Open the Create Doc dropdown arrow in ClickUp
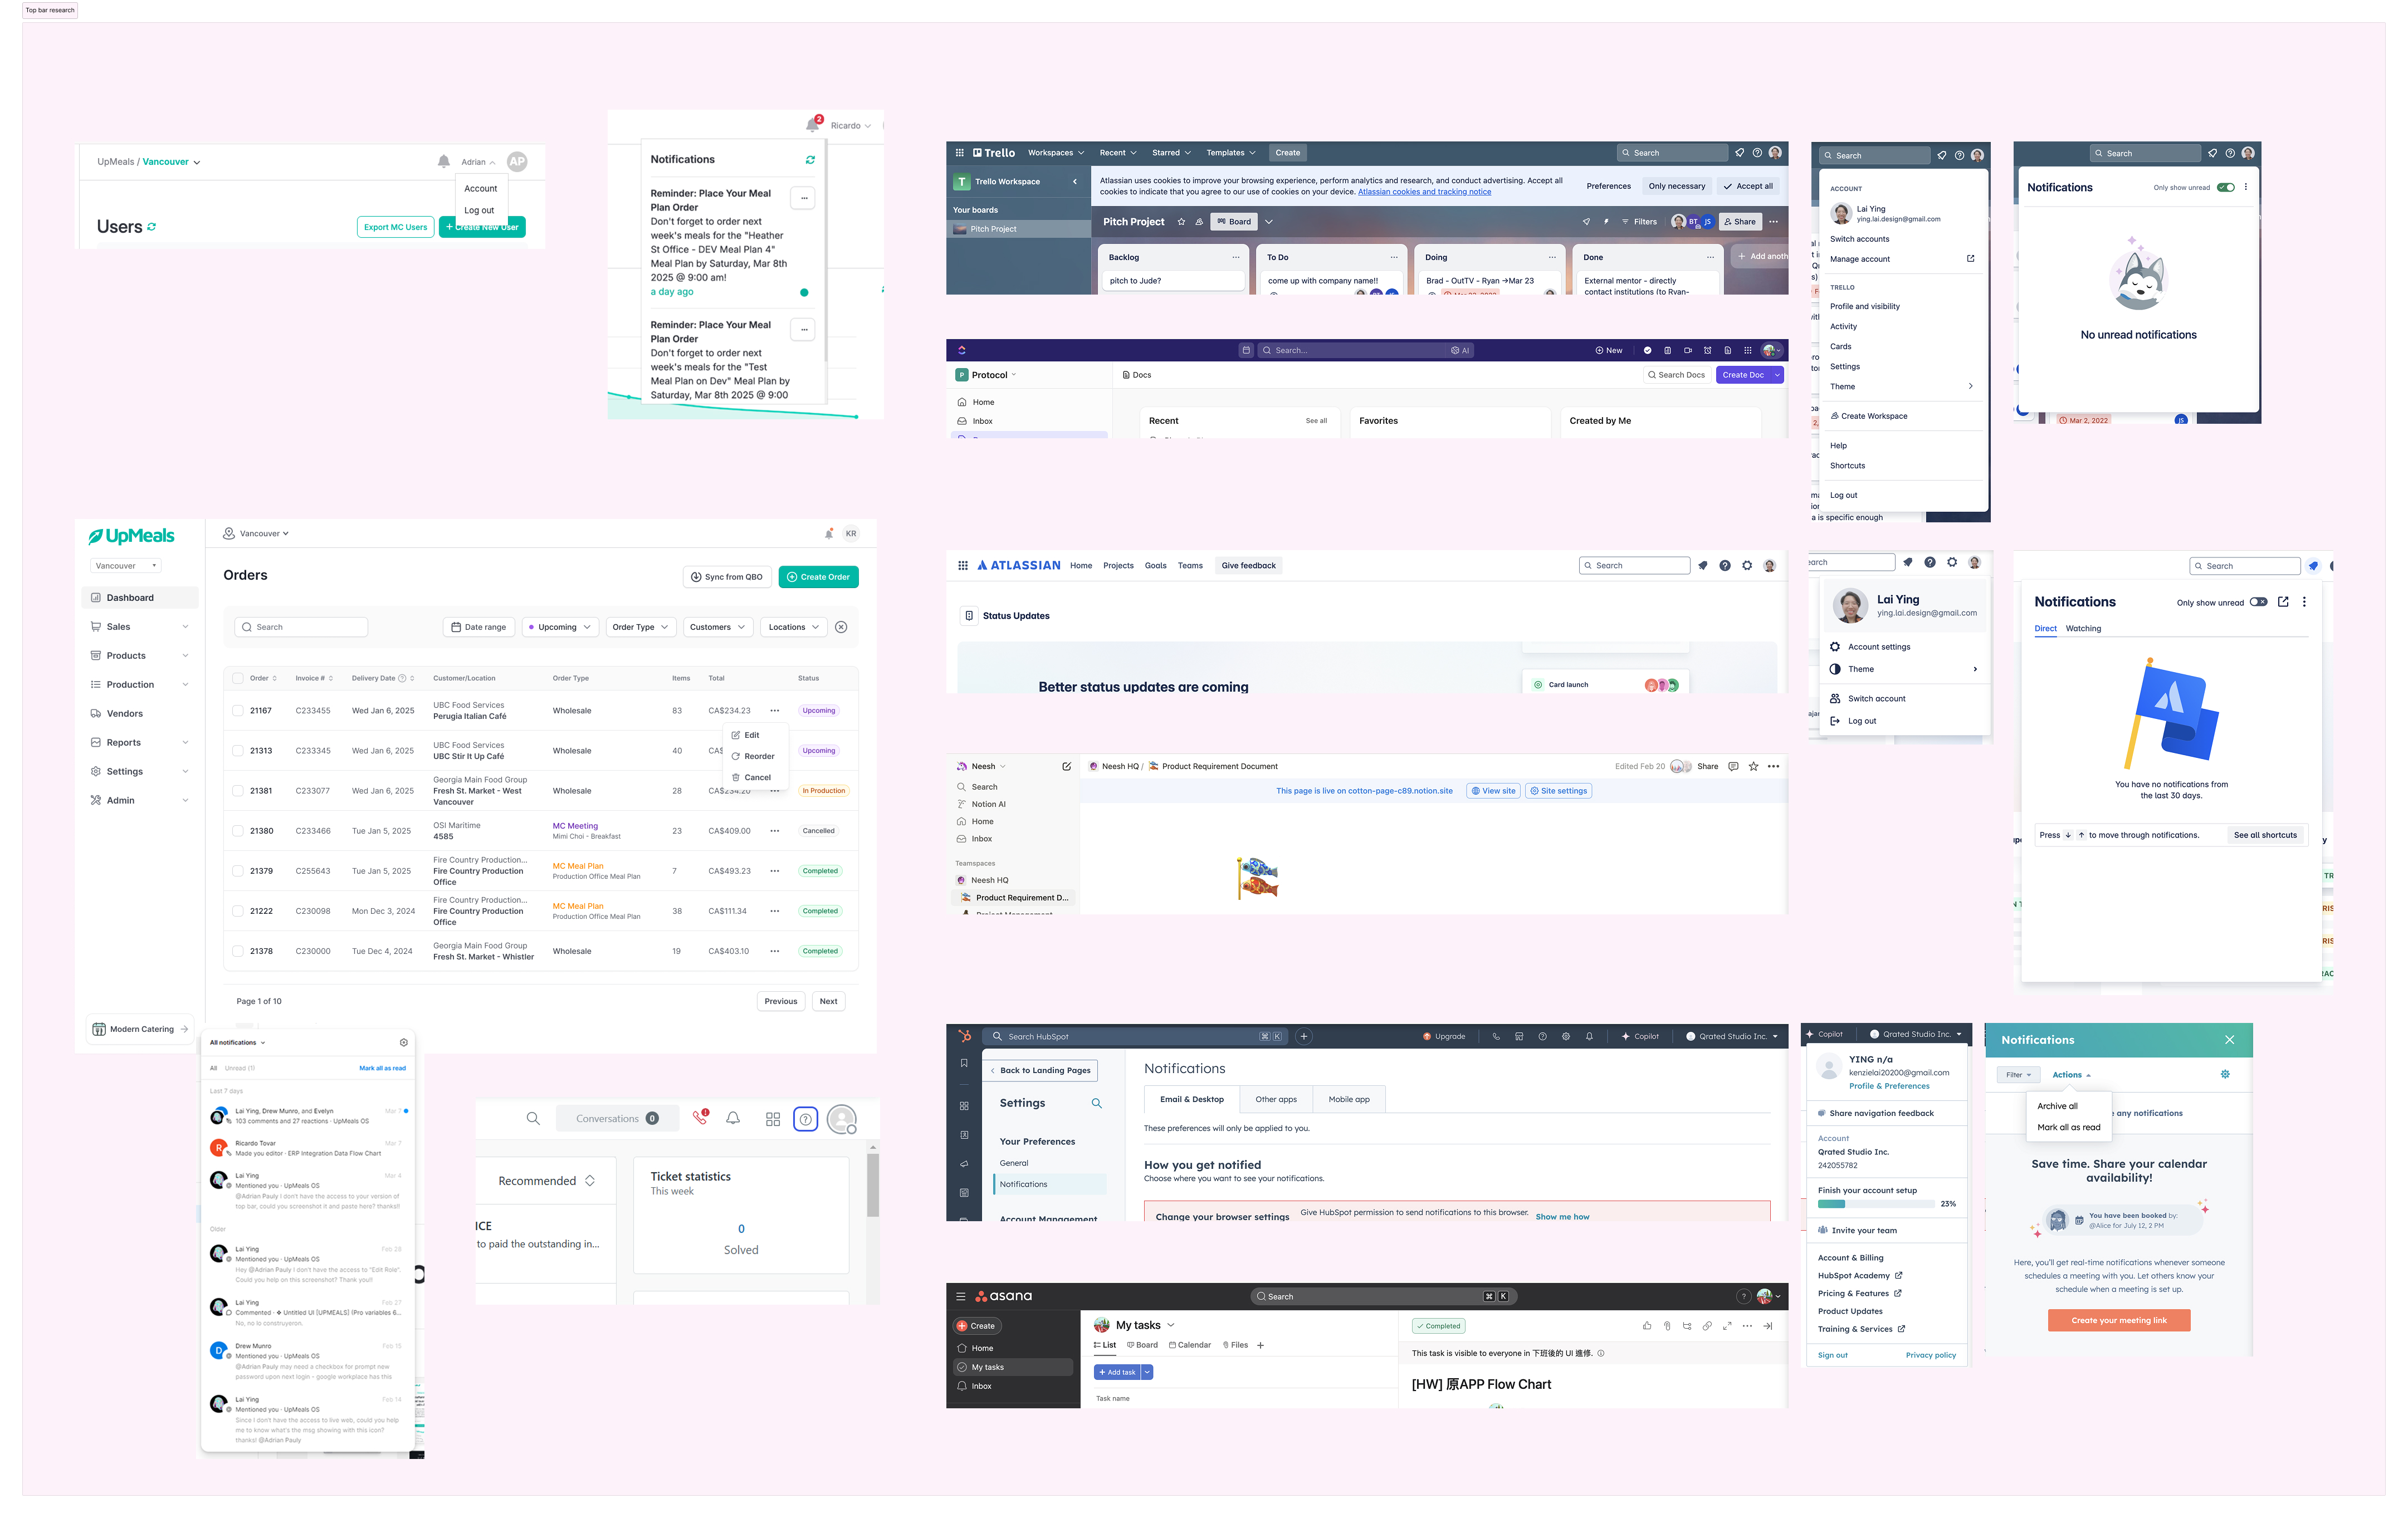 (1777, 375)
